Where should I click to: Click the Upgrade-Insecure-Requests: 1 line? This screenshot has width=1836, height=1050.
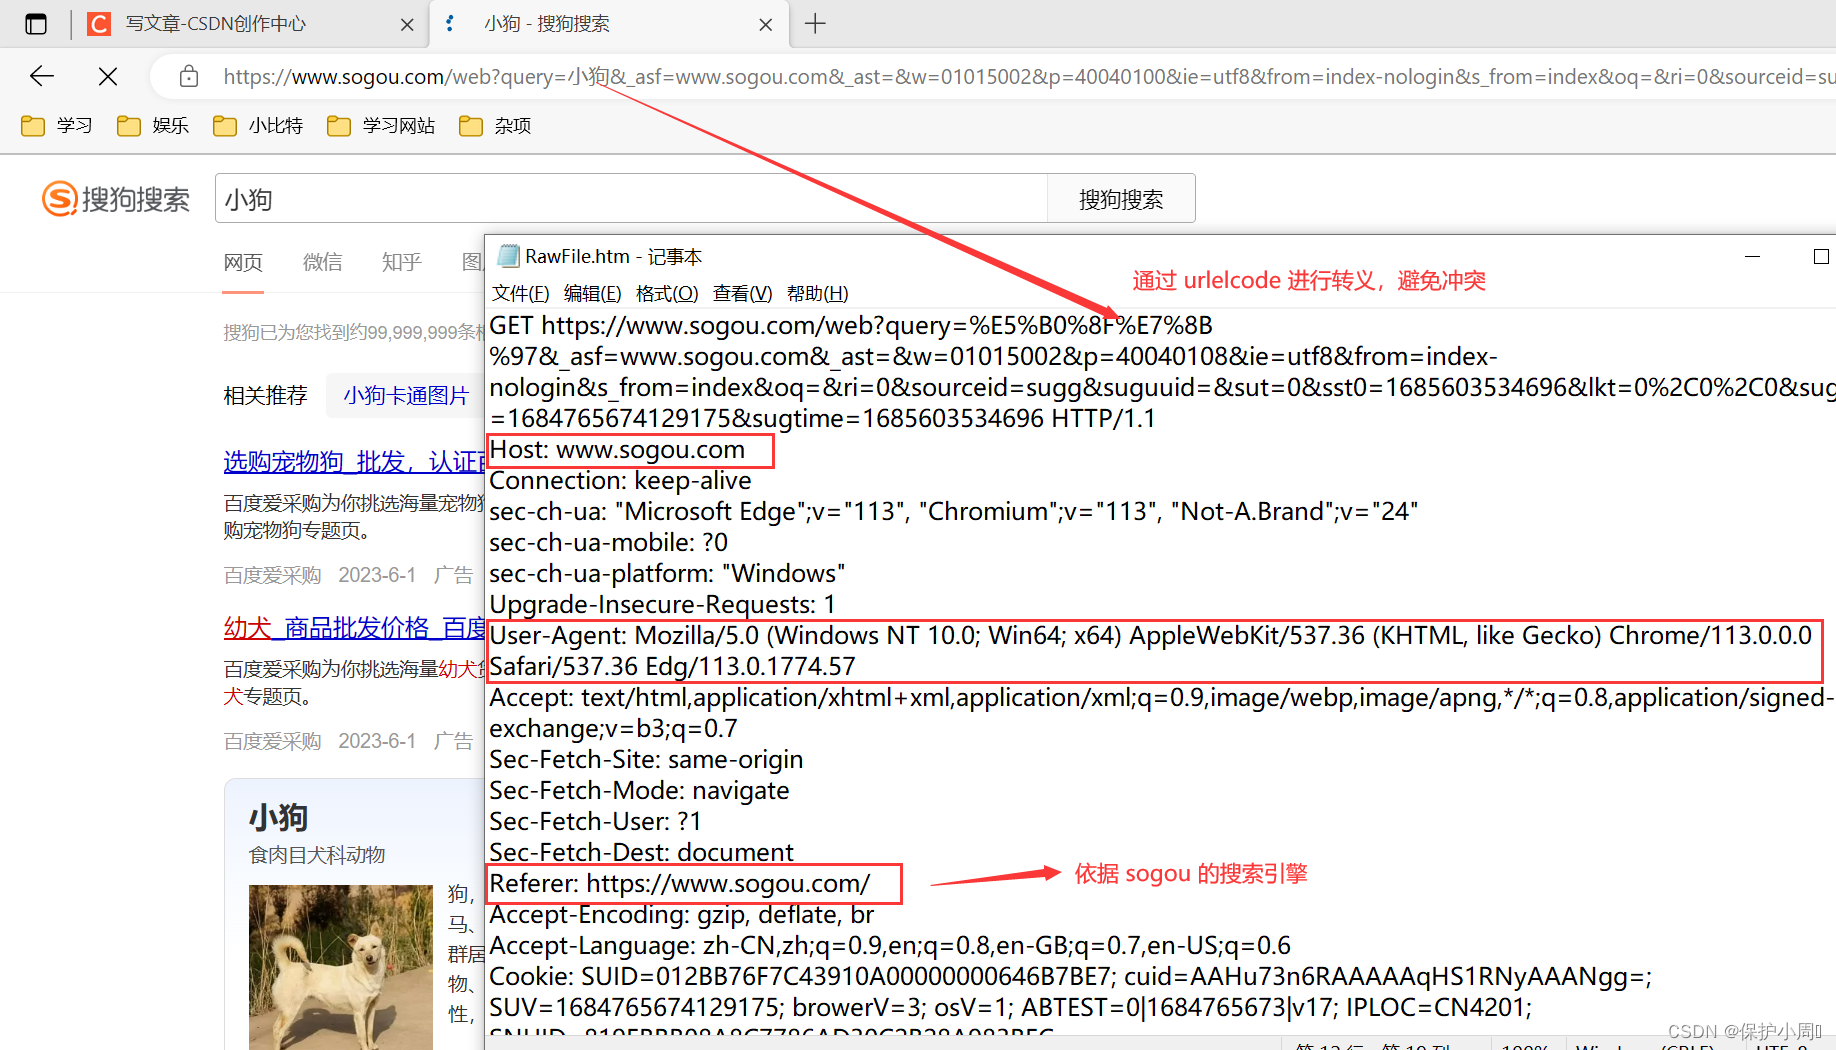(662, 605)
